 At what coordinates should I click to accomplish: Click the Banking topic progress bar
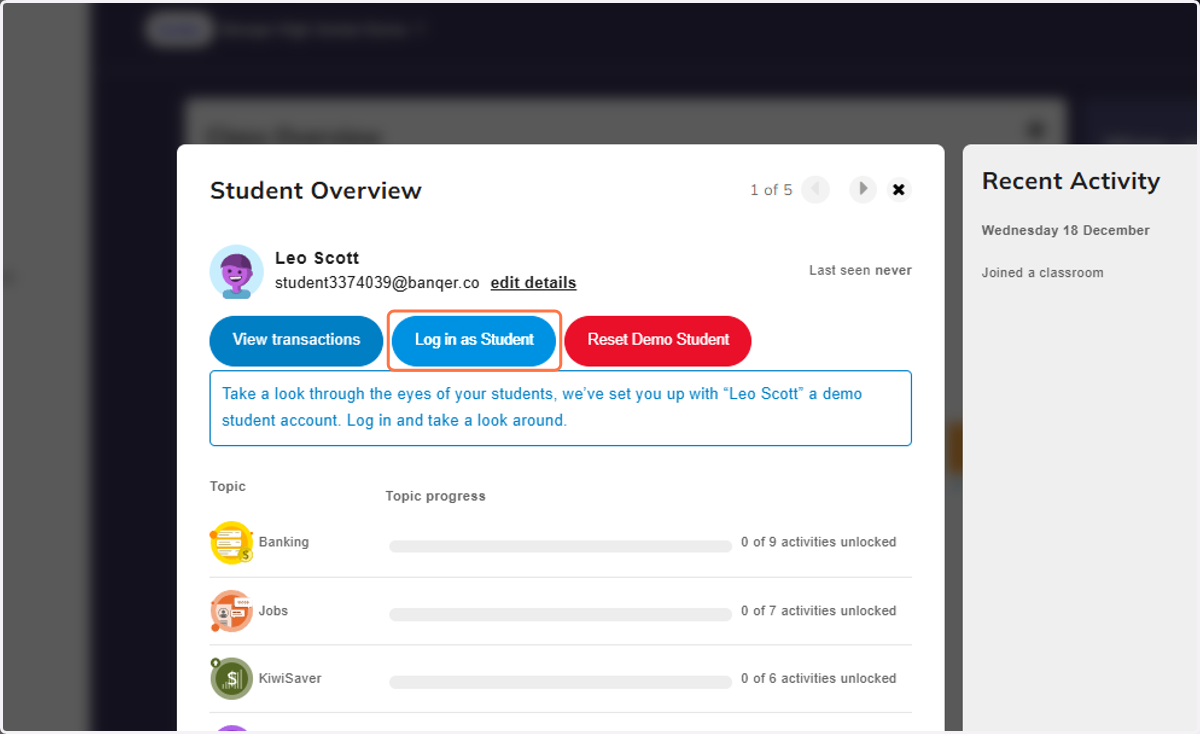(560, 546)
